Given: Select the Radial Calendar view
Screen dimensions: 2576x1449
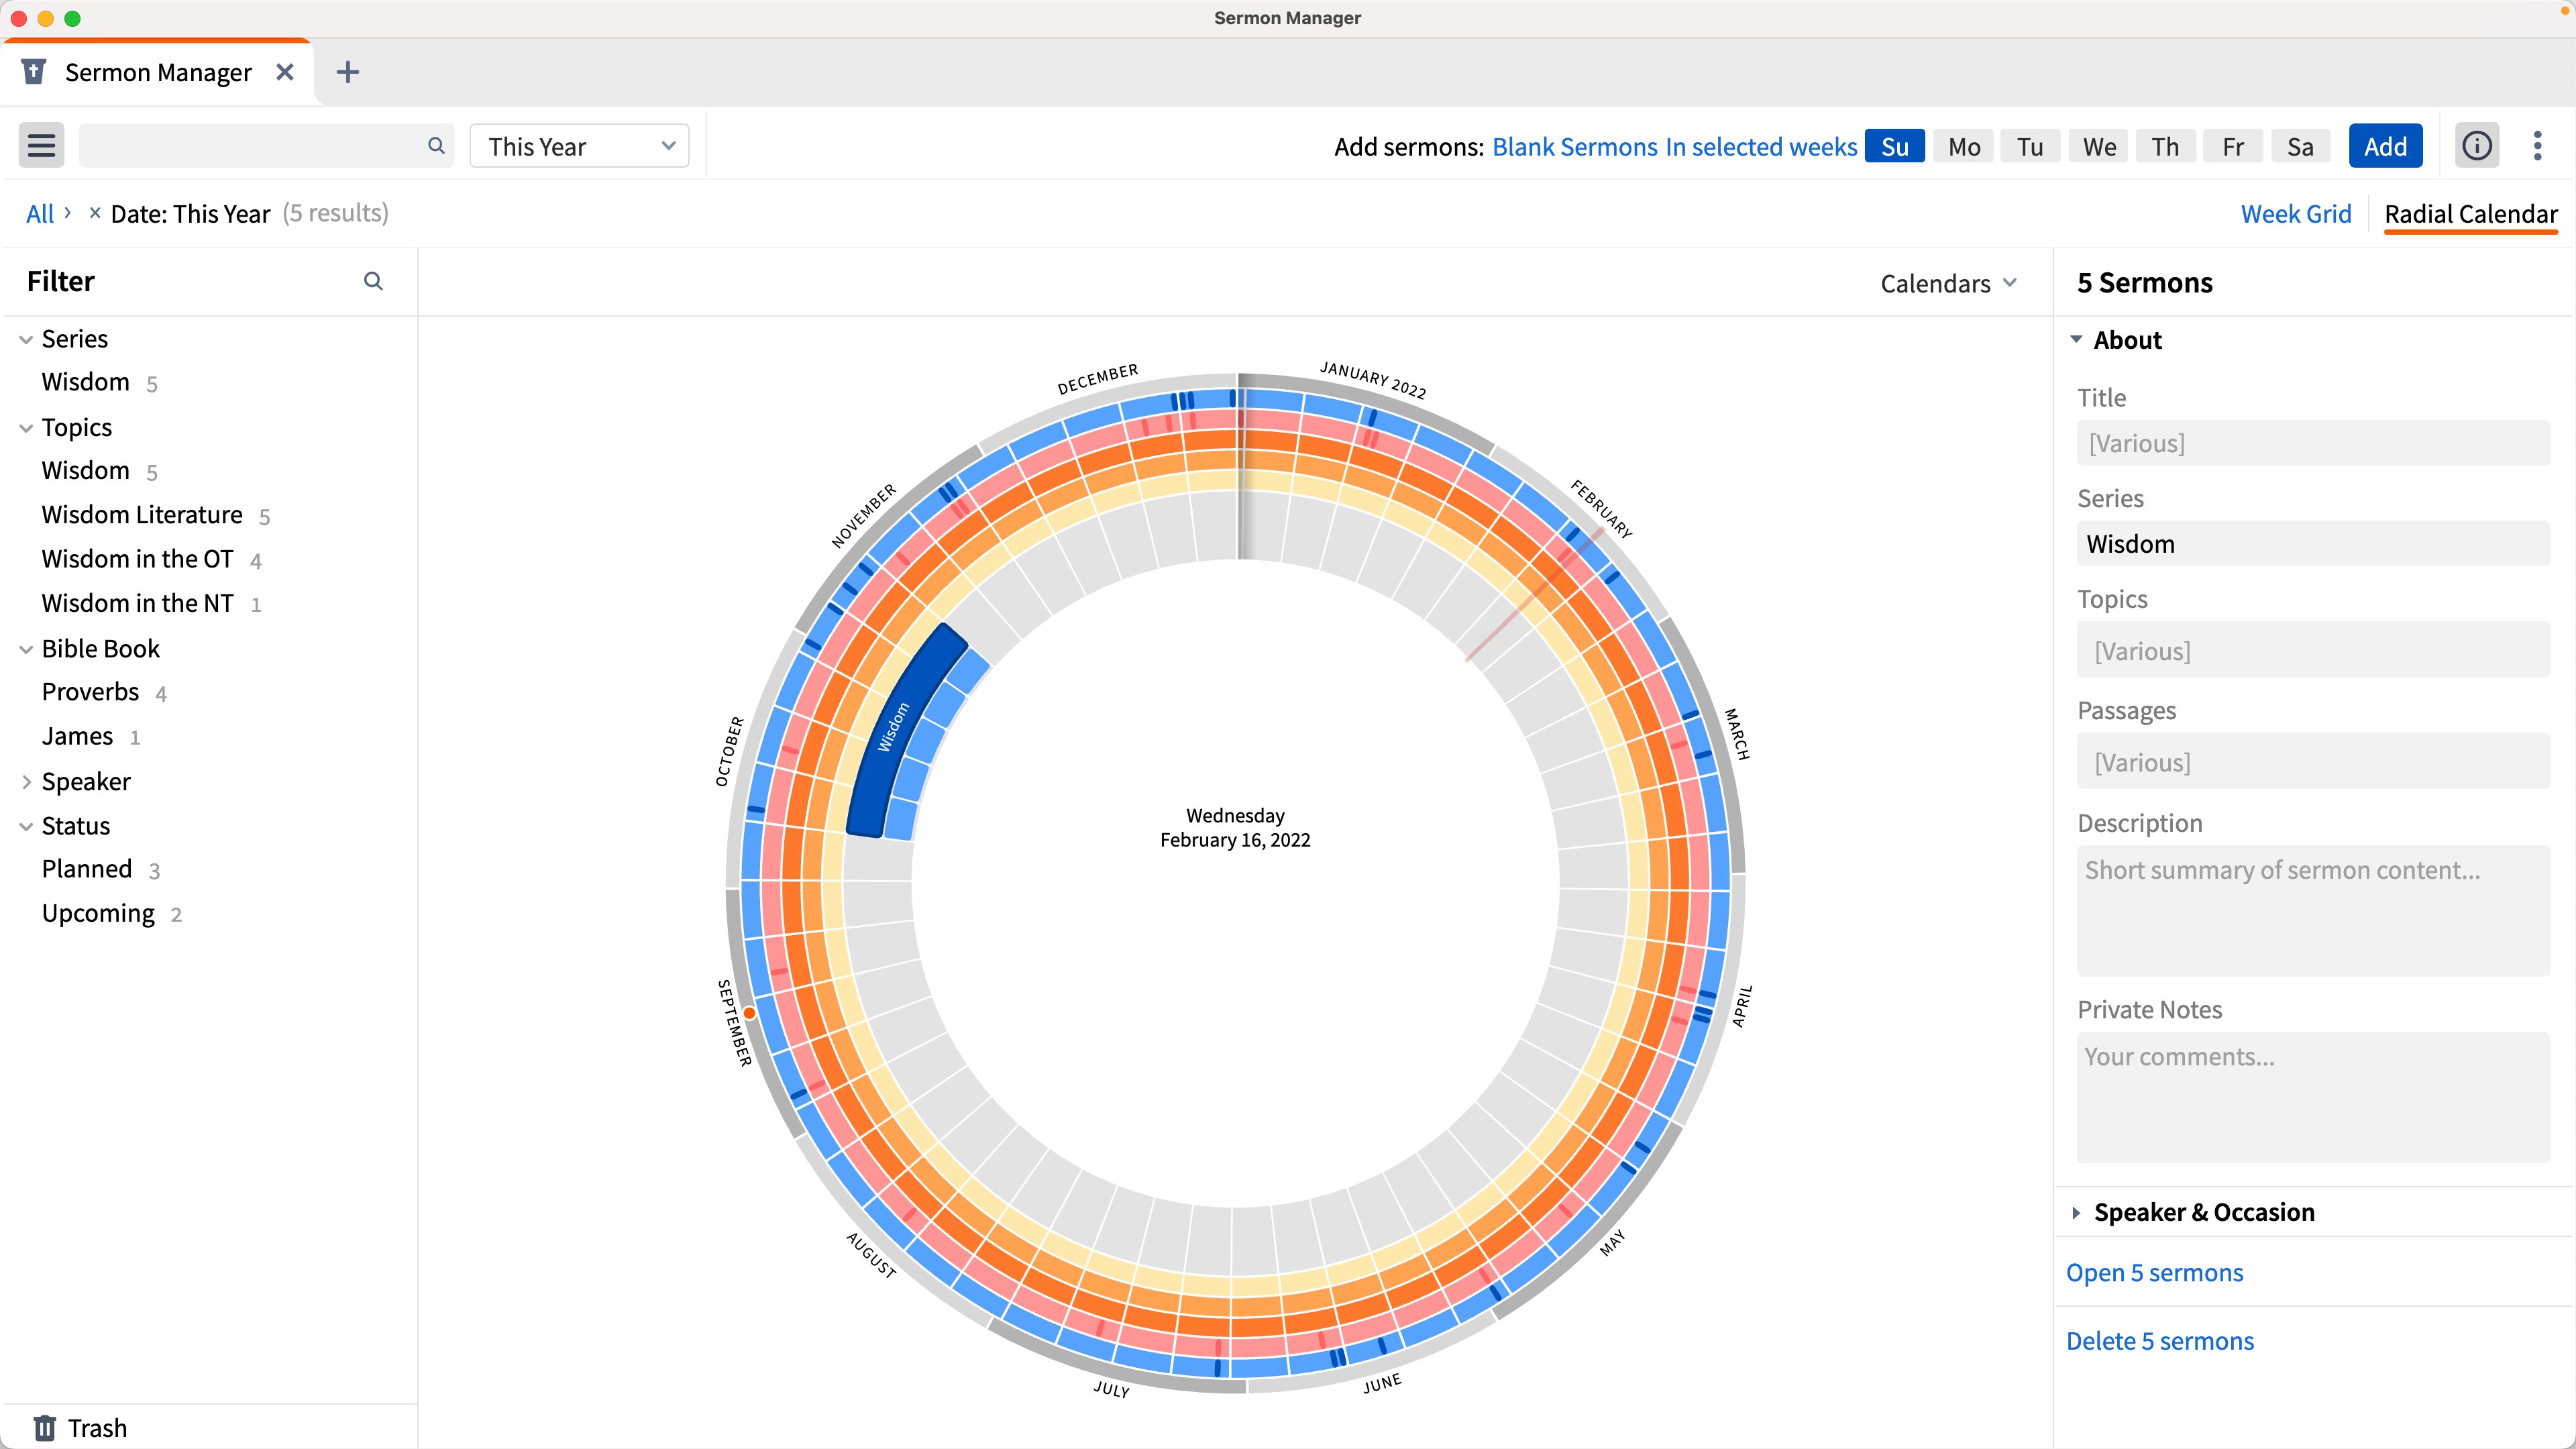Looking at the screenshot, I should pos(2470,214).
